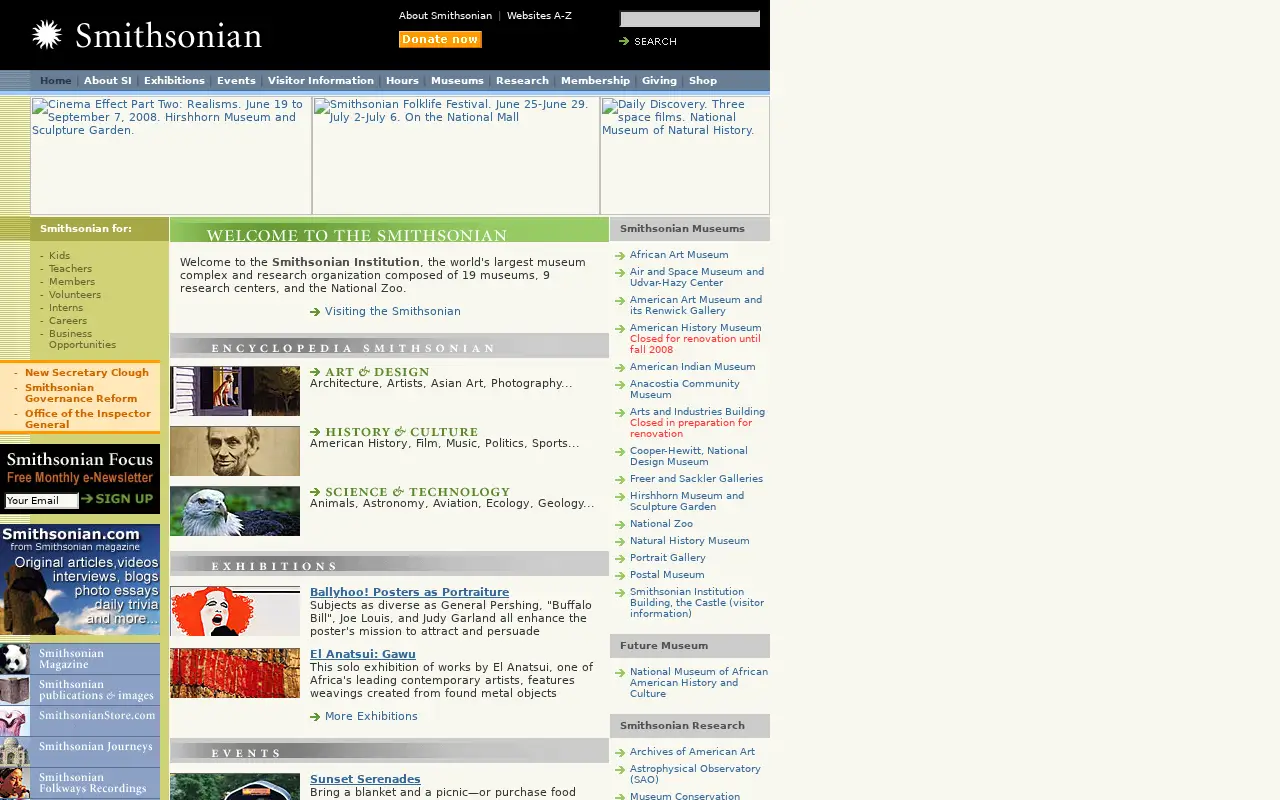Click the Smithsonian sunburst logo
Image resolution: width=1280 pixels, height=800 pixels.
(47, 35)
